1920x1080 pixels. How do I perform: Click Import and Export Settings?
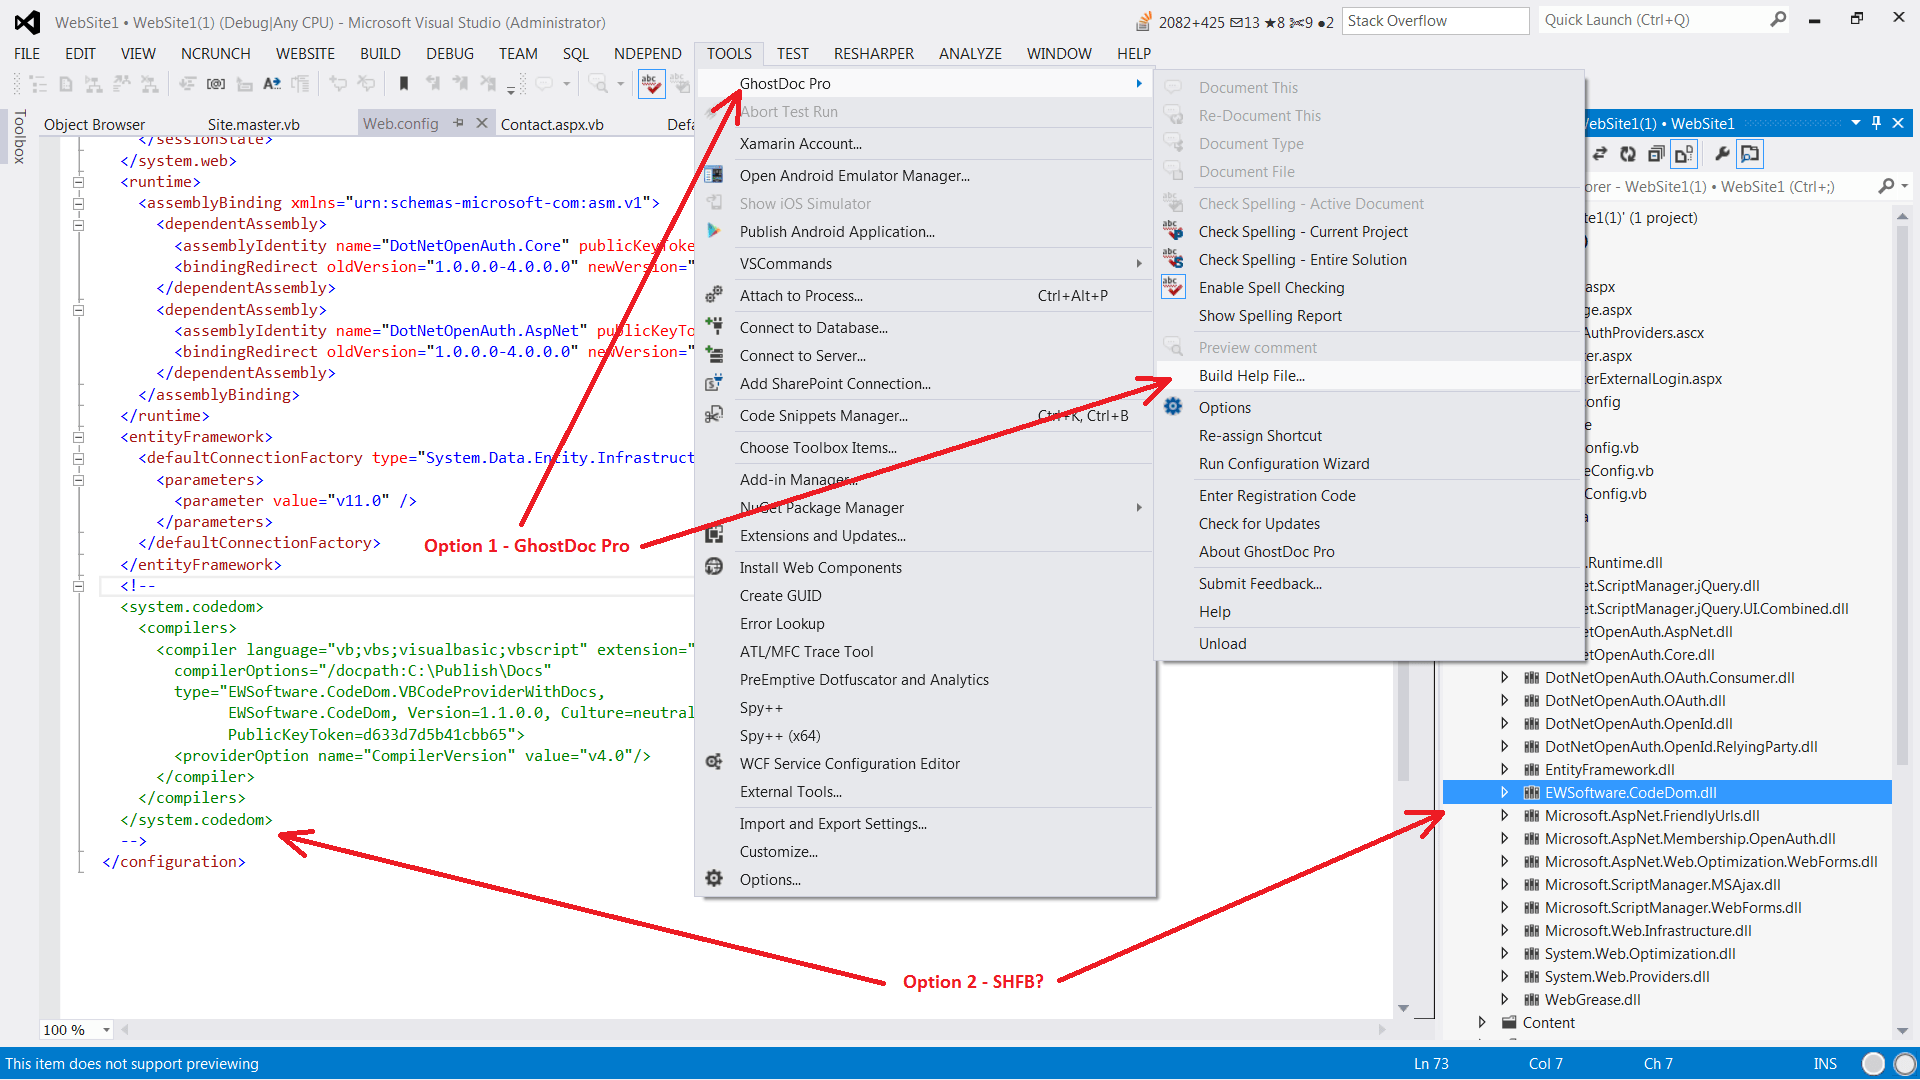(926, 823)
